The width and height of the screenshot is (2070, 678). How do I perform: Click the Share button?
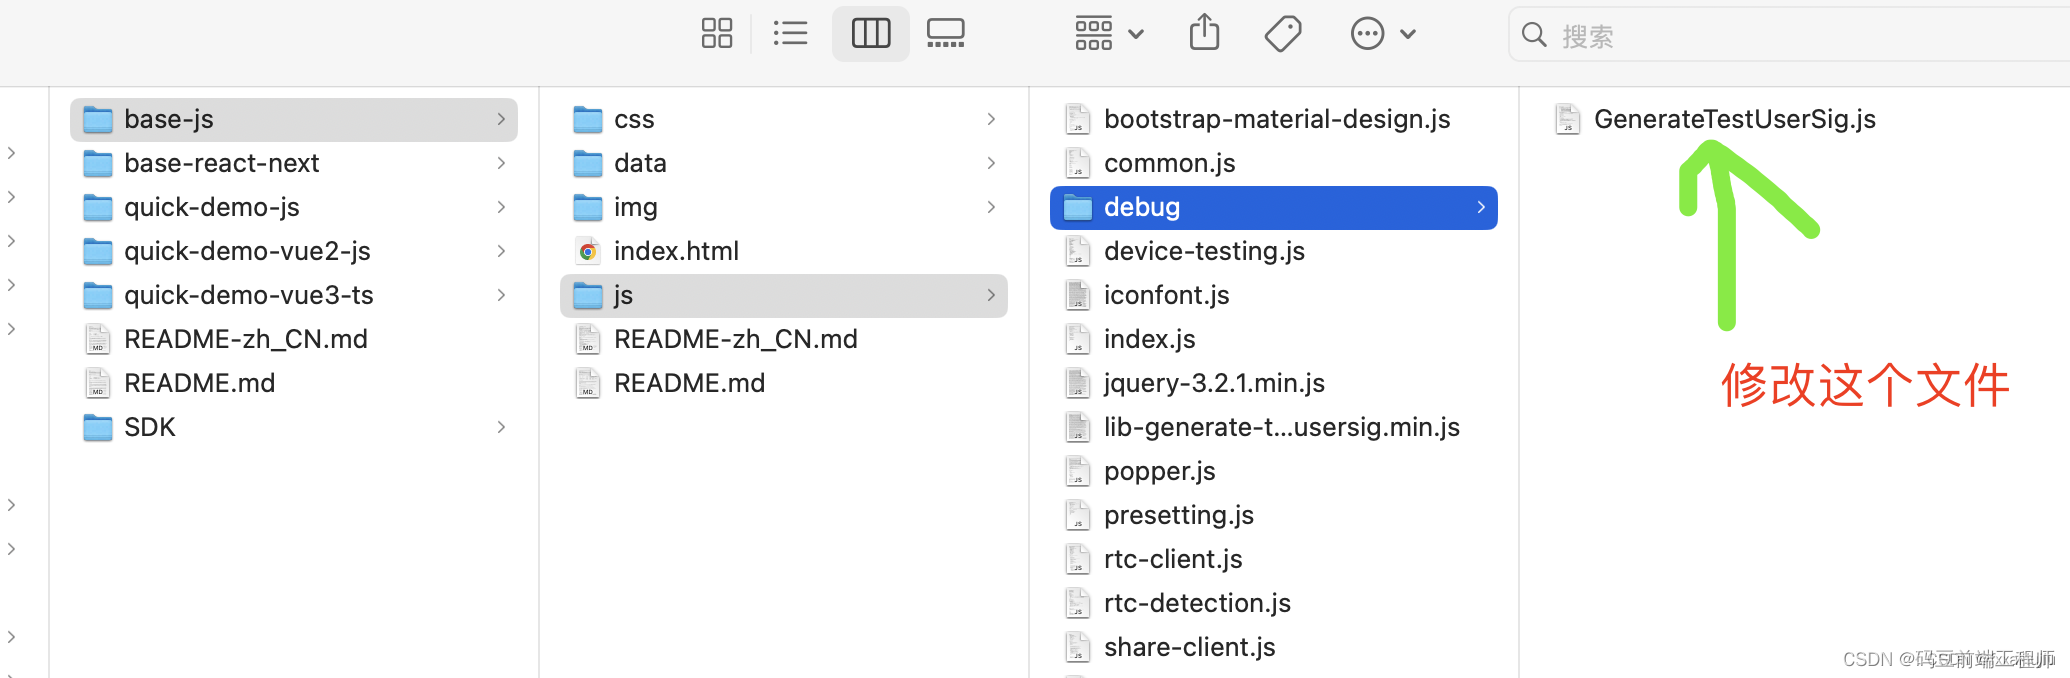tap(1204, 34)
